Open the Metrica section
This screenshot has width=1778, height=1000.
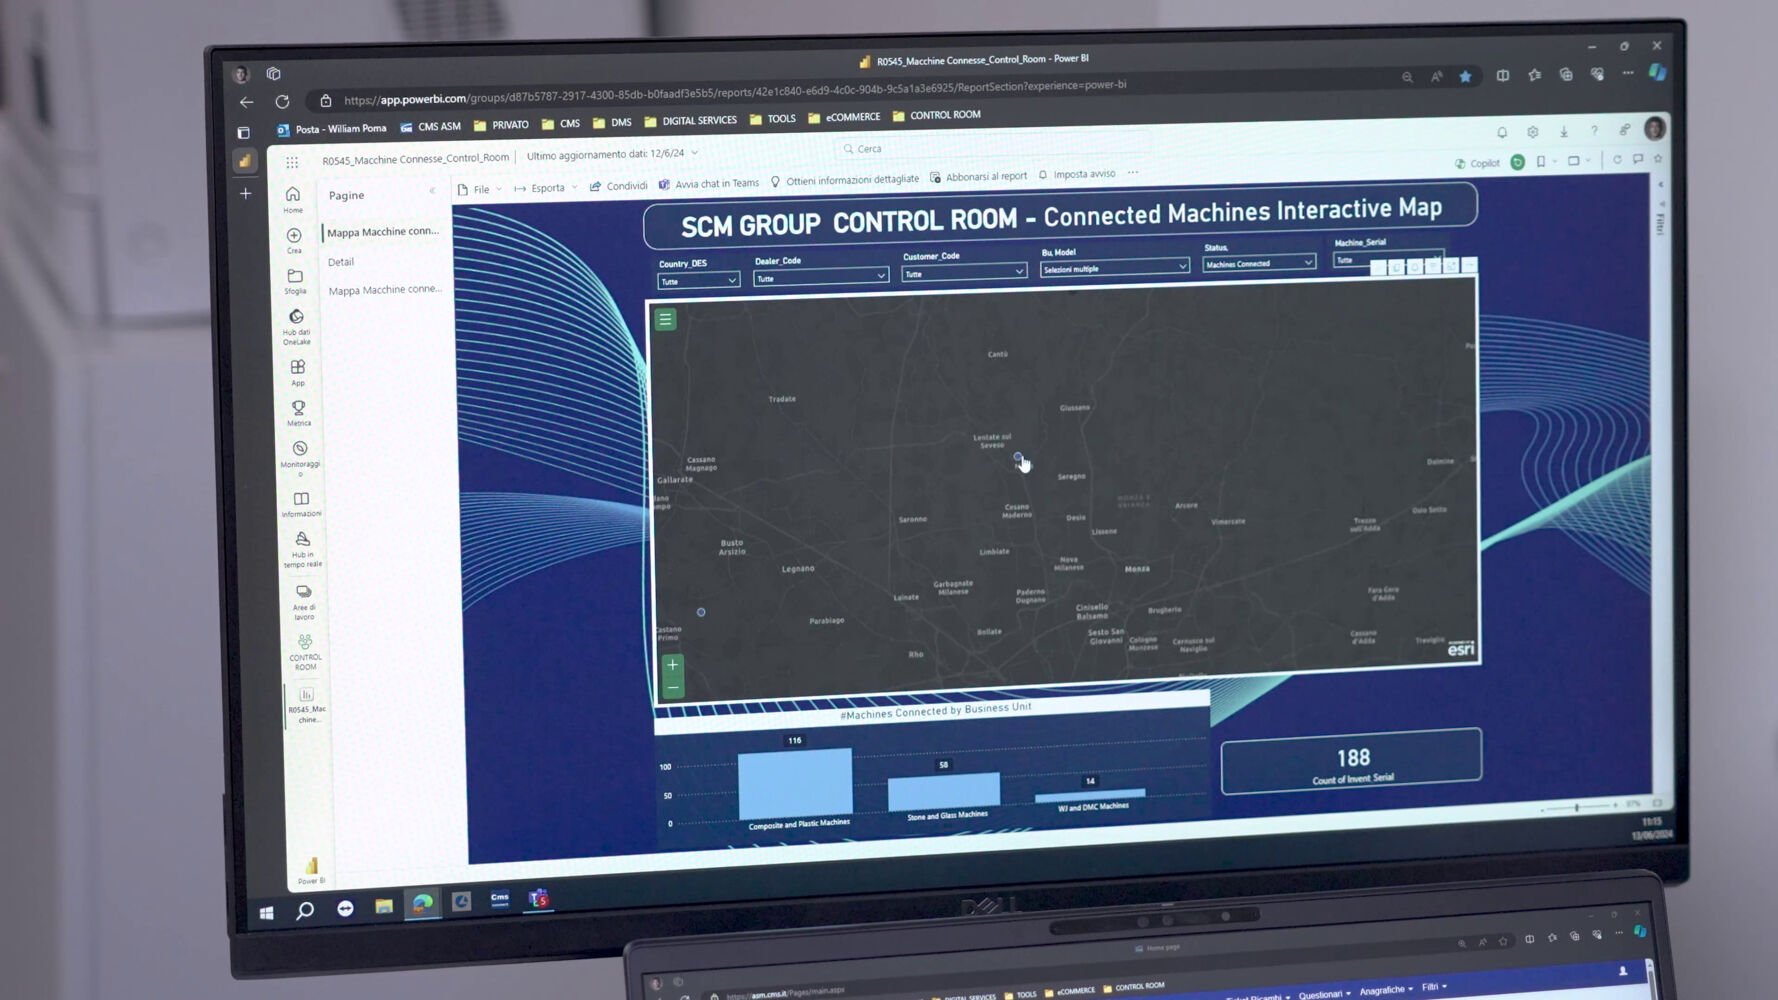tap(299, 413)
